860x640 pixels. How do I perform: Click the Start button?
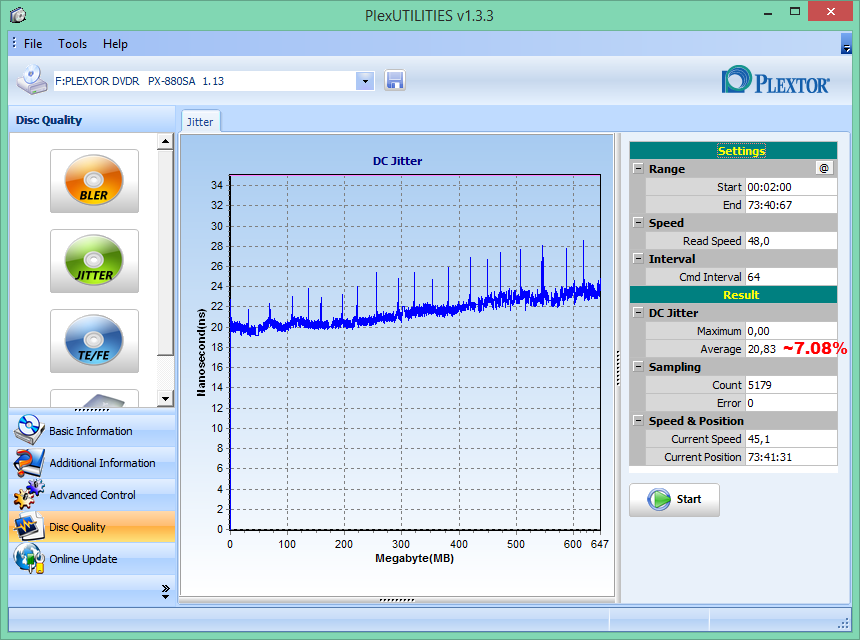pyautogui.click(x=674, y=500)
